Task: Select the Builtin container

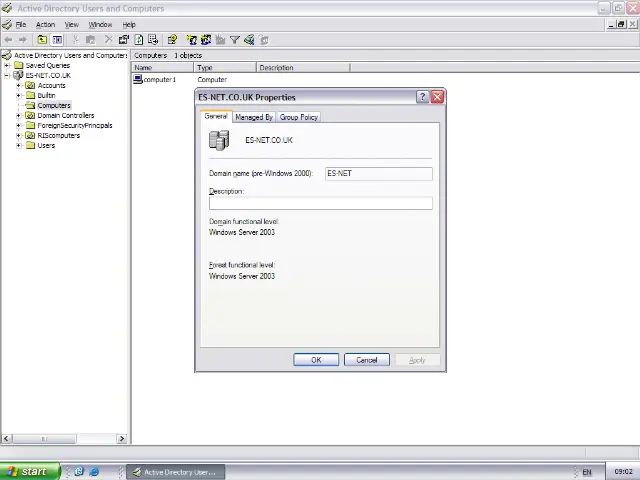Action: point(46,96)
